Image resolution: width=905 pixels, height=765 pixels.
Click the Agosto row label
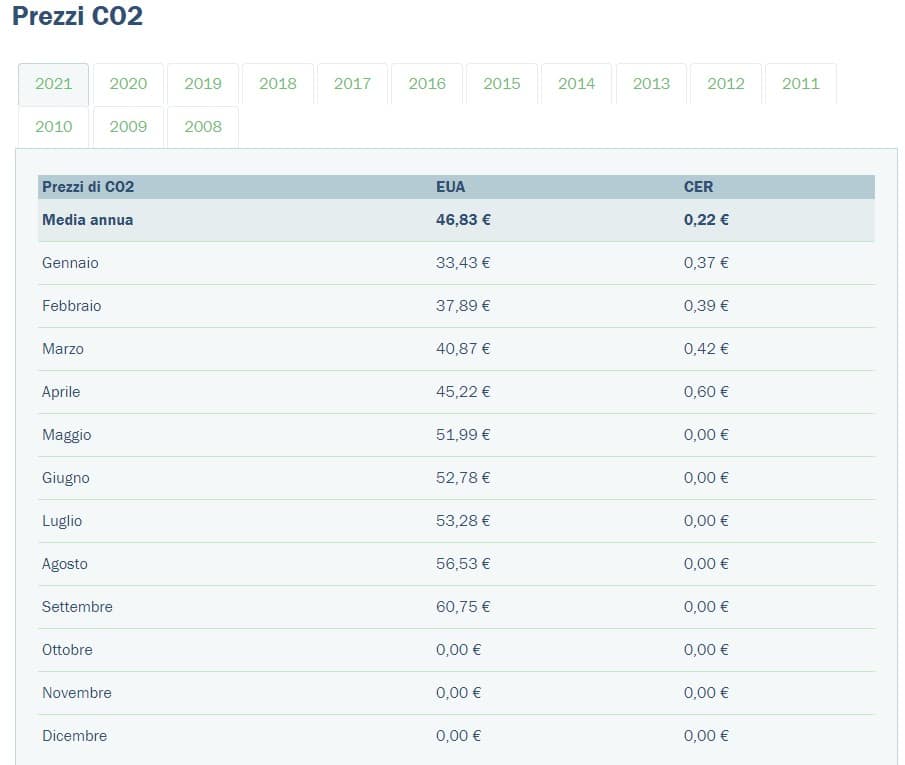pos(65,565)
